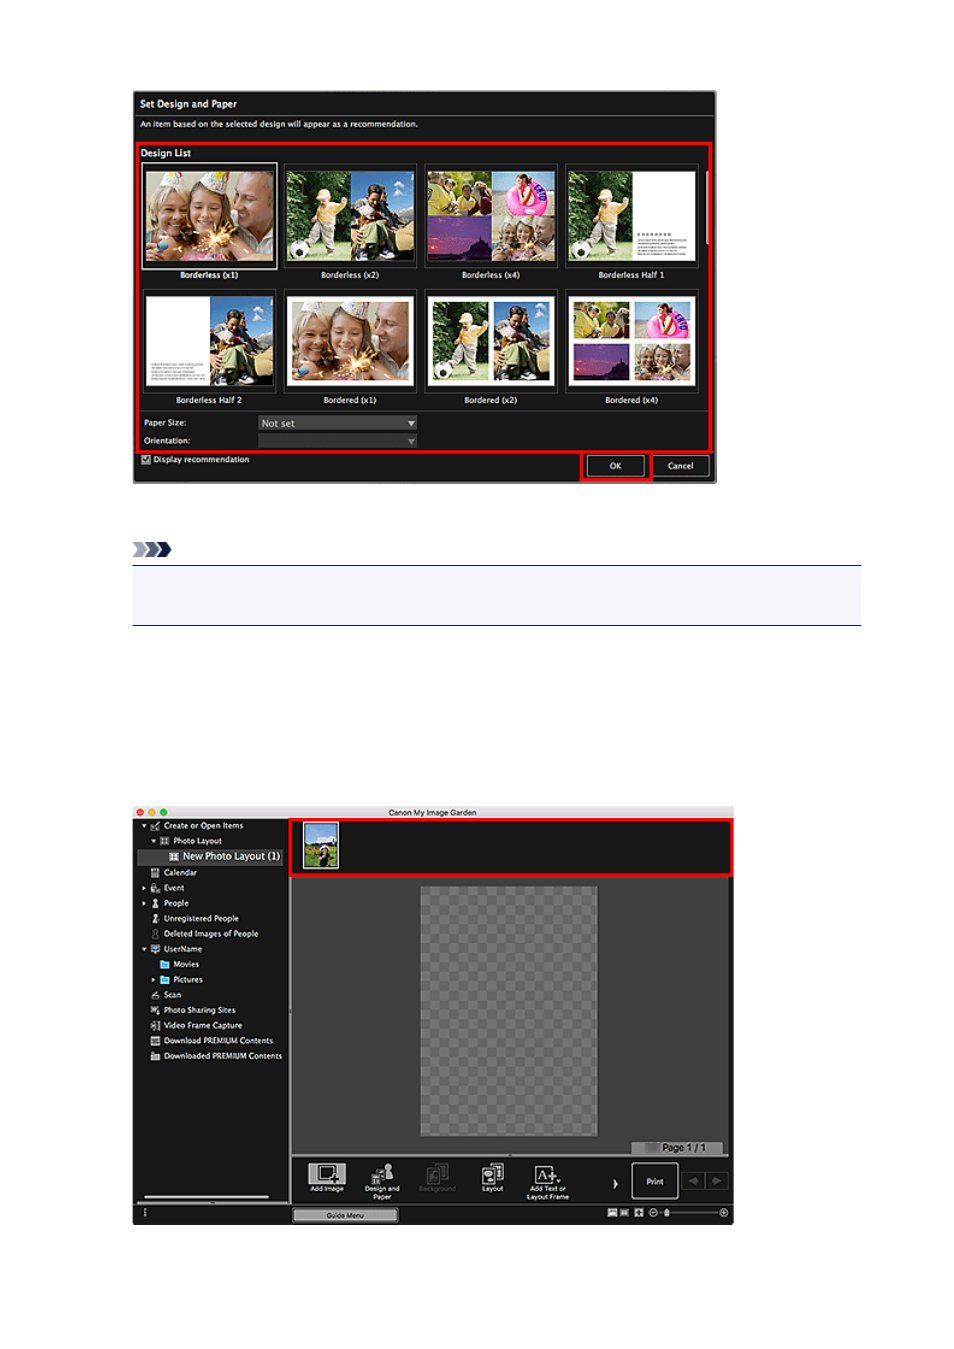Toggle Display recommendation checkbox

[x=146, y=460]
